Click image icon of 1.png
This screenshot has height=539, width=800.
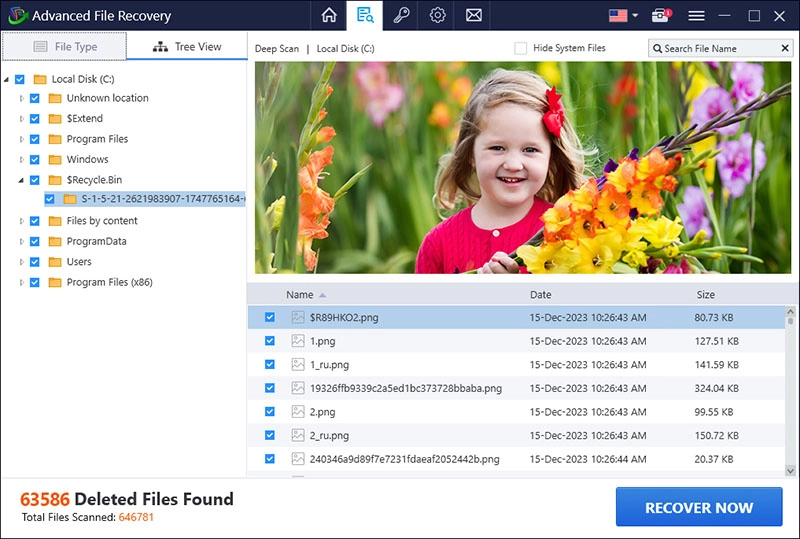pos(298,340)
